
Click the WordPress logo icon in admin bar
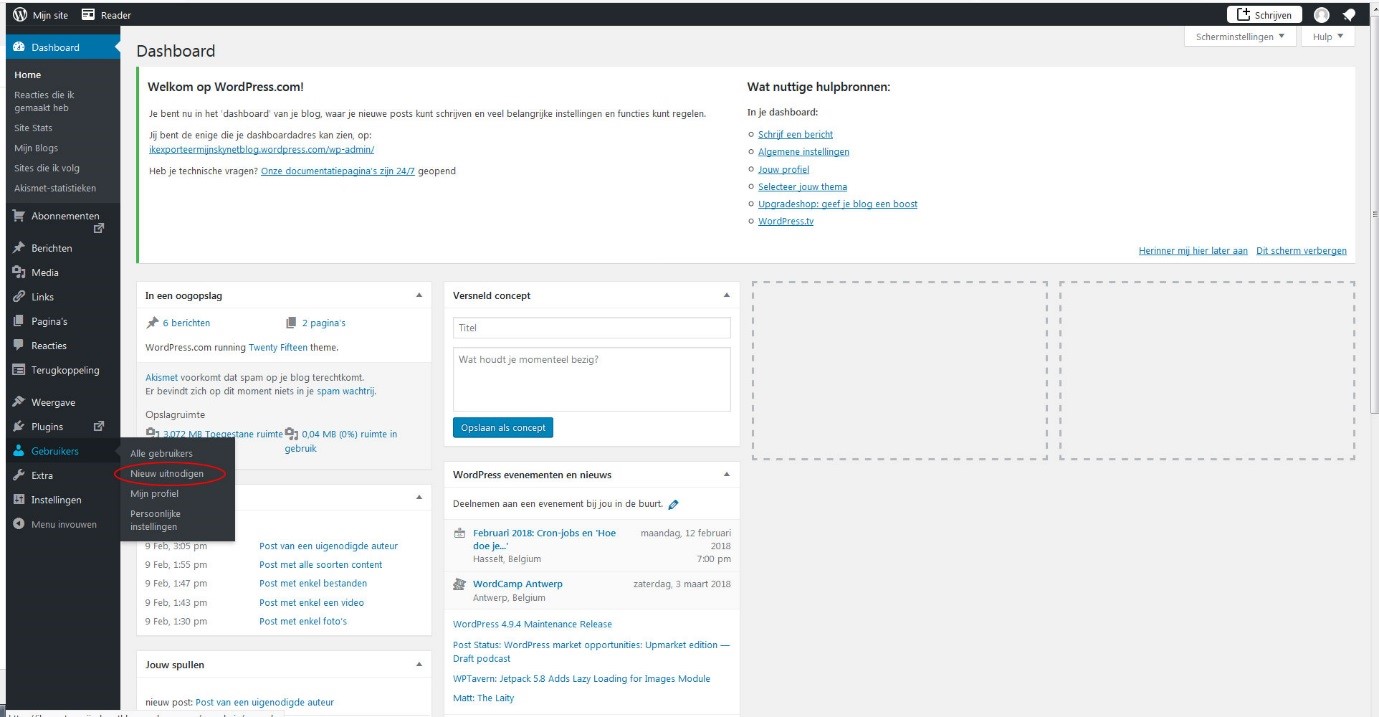click(19, 14)
